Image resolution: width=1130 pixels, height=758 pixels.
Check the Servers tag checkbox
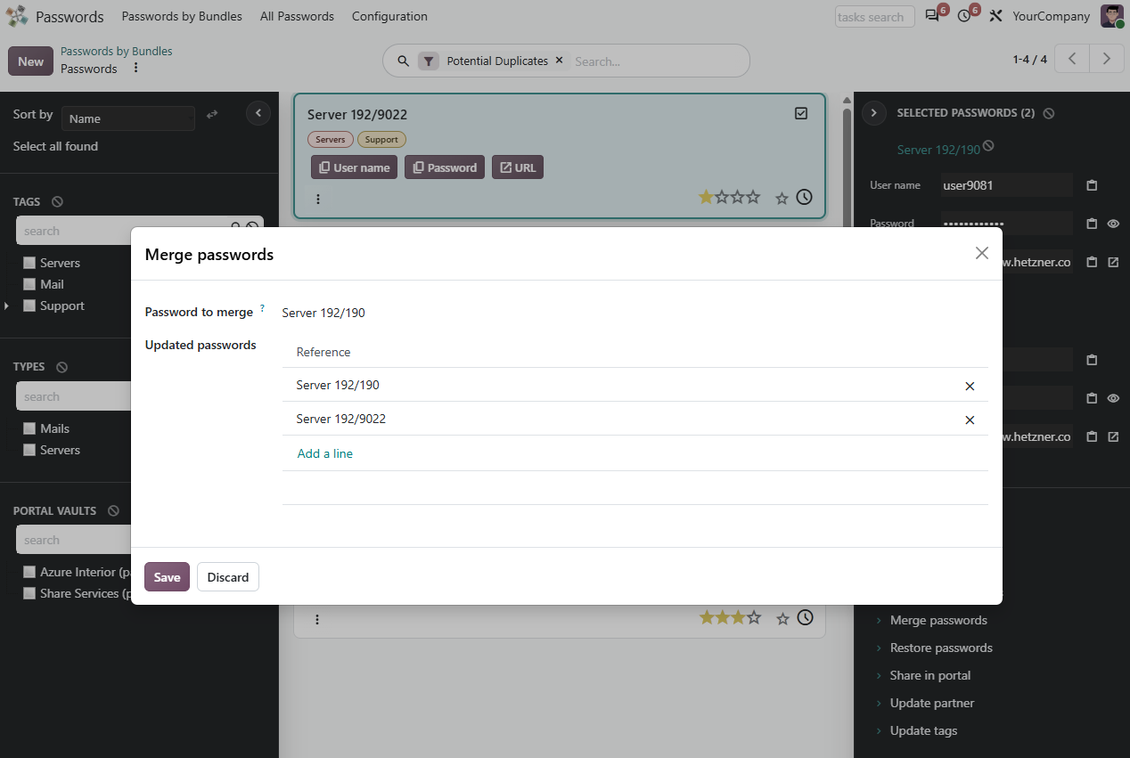[x=30, y=263]
